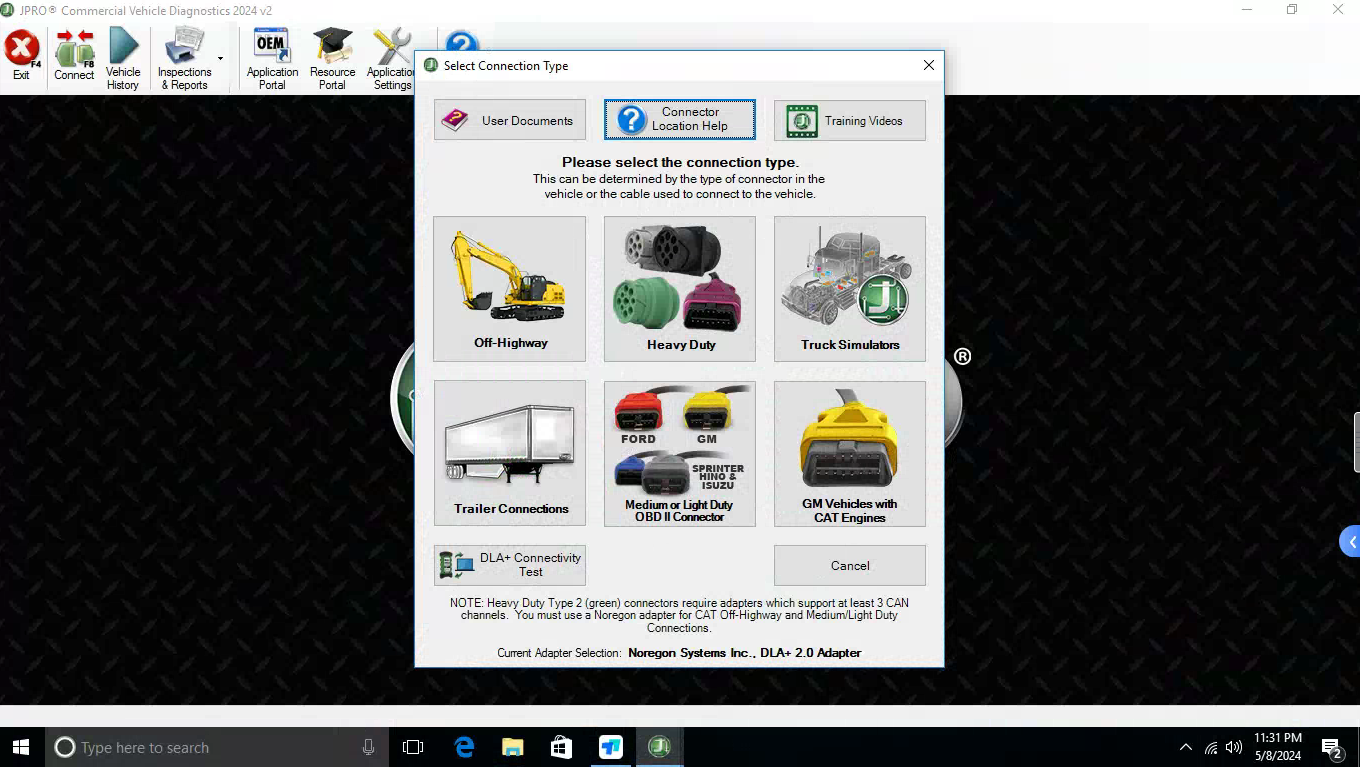This screenshot has height=767, width=1360.
Task: Show hidden system tray icons
Action: 1186,747
